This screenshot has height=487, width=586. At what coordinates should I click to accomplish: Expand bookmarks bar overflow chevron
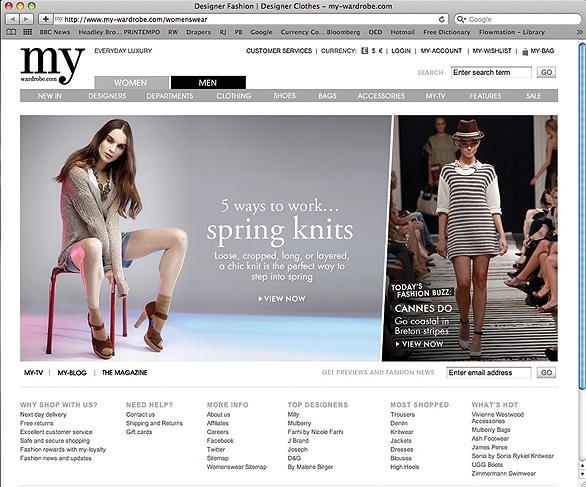click(579, 32)
